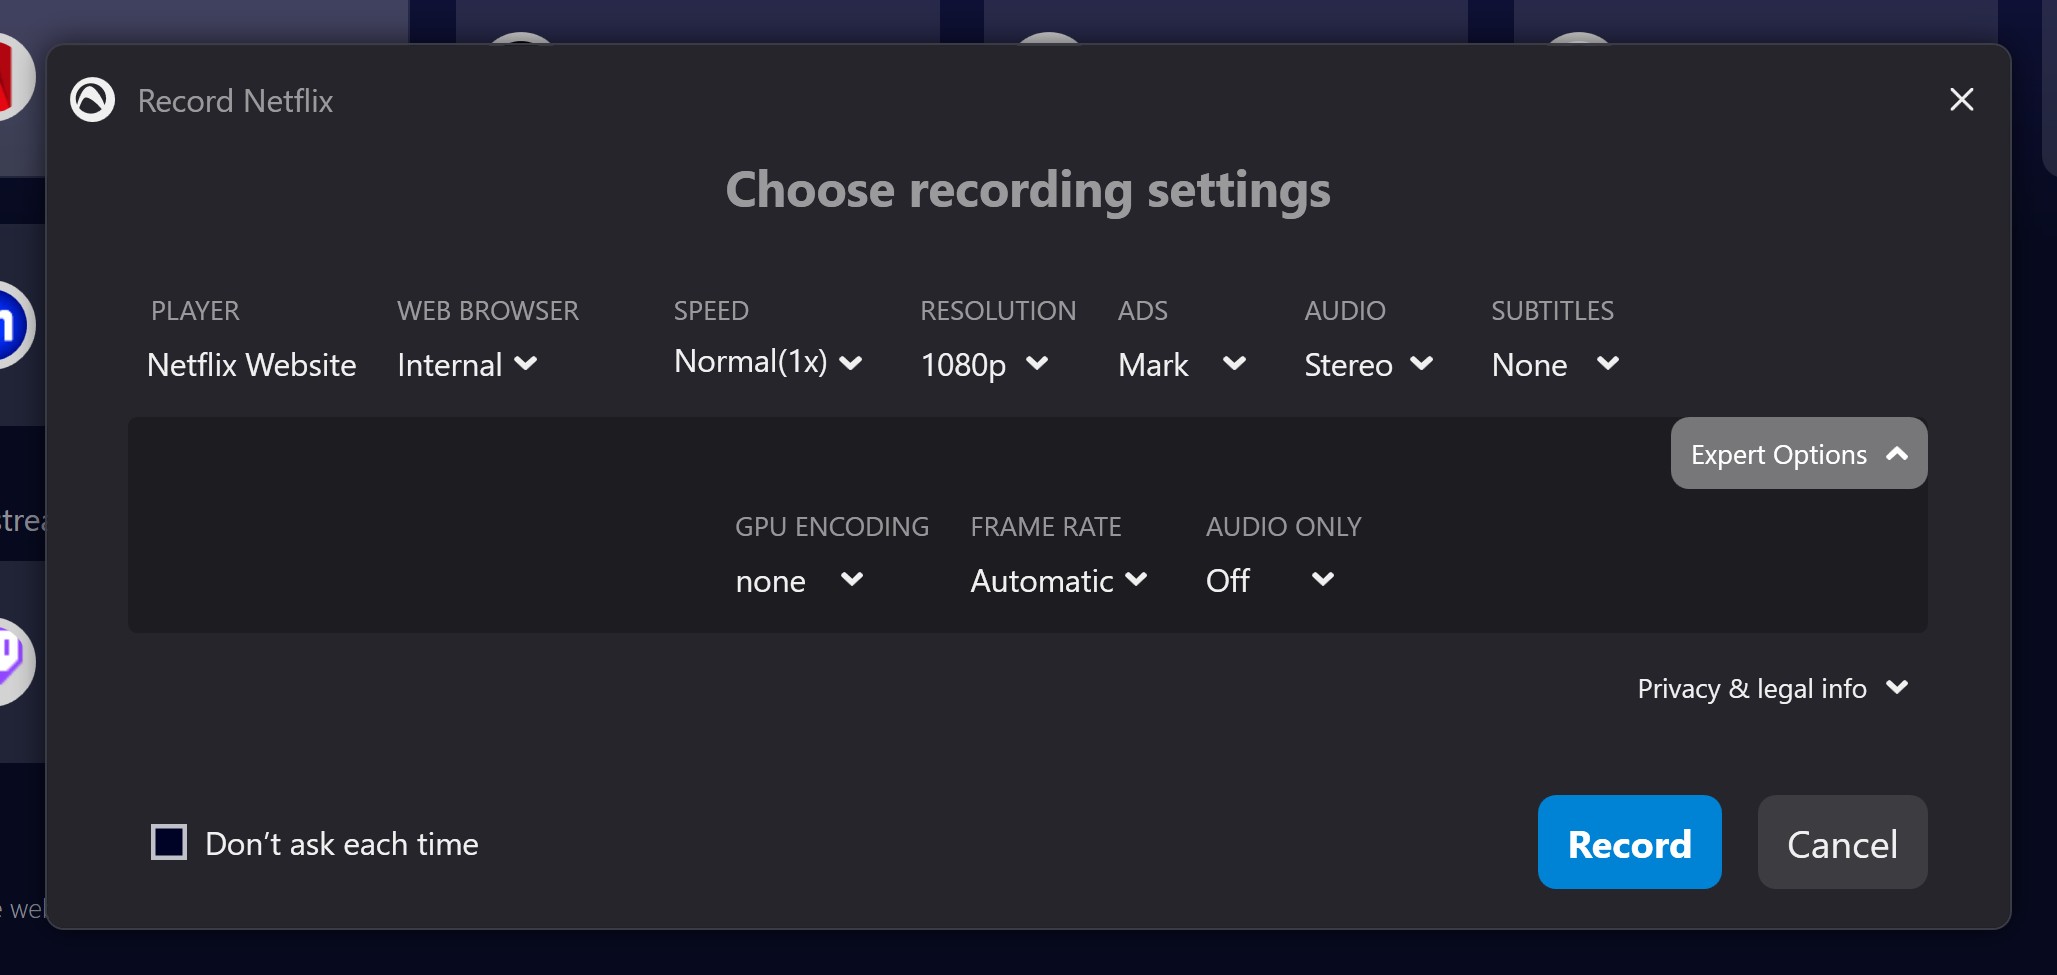Screen dimensions: 2057x975
Task: Open the Ads Mark dropdown
Action: 1182,365
